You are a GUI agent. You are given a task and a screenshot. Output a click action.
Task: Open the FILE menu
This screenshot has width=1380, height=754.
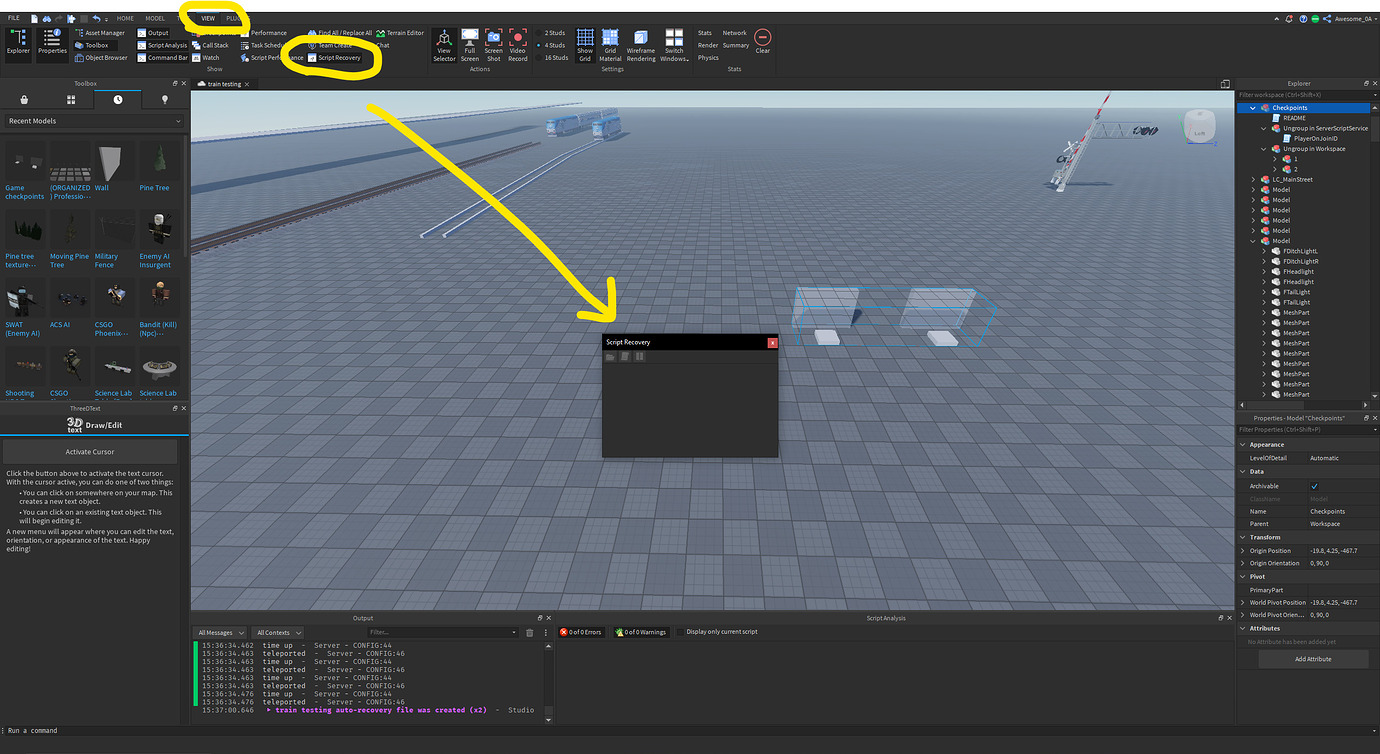click(12, 17)
